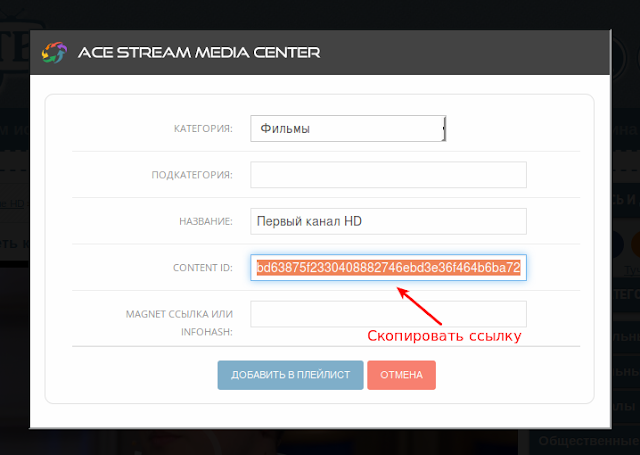Click the Категория label
The image size is (640, 455).
tap(203, 129)
